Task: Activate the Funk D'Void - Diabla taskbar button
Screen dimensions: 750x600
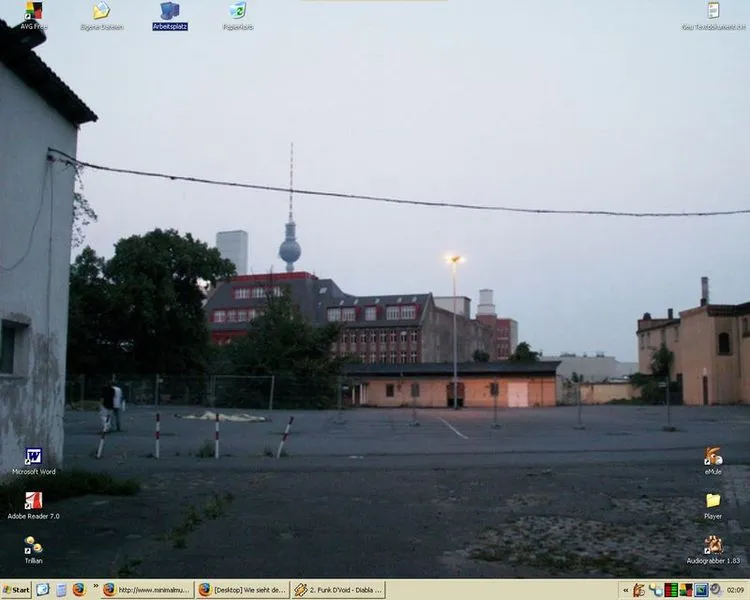Action: [x=338, y=590]
